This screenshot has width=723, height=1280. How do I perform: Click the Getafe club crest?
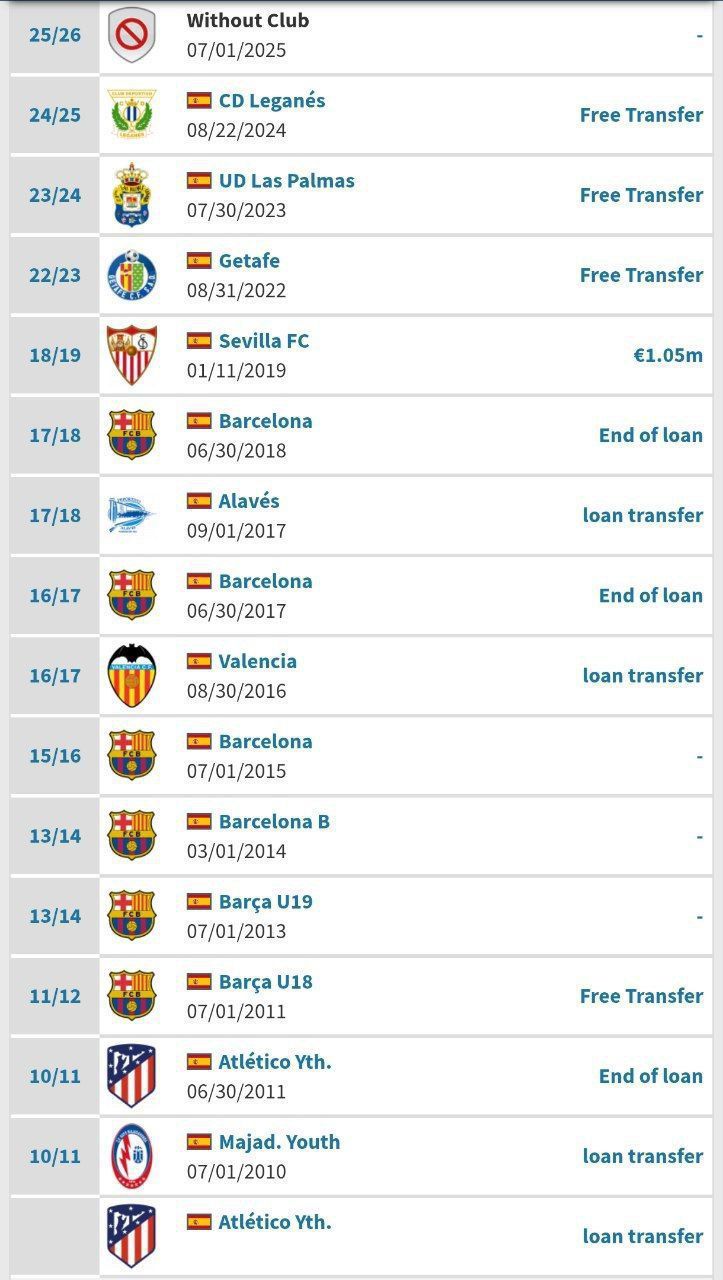pos(132,275)
